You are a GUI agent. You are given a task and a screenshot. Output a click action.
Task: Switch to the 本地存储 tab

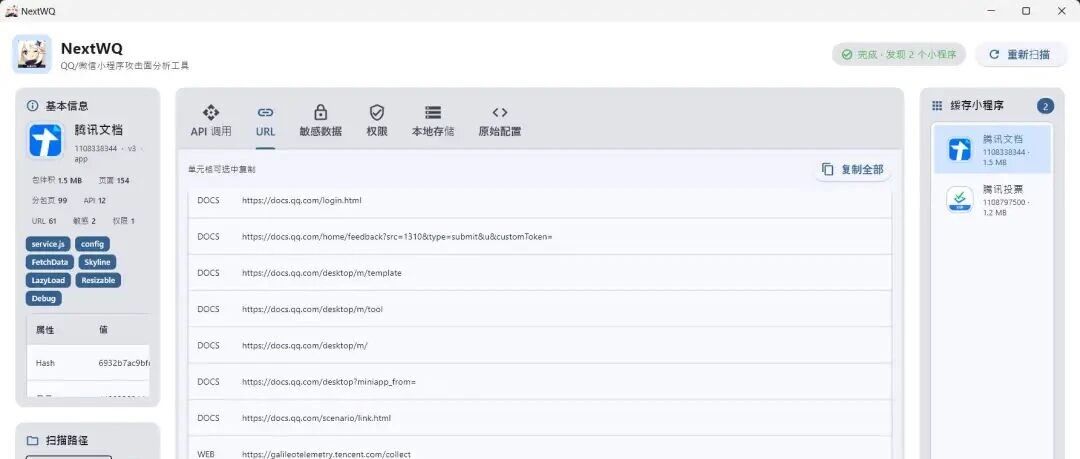point(433,119)
